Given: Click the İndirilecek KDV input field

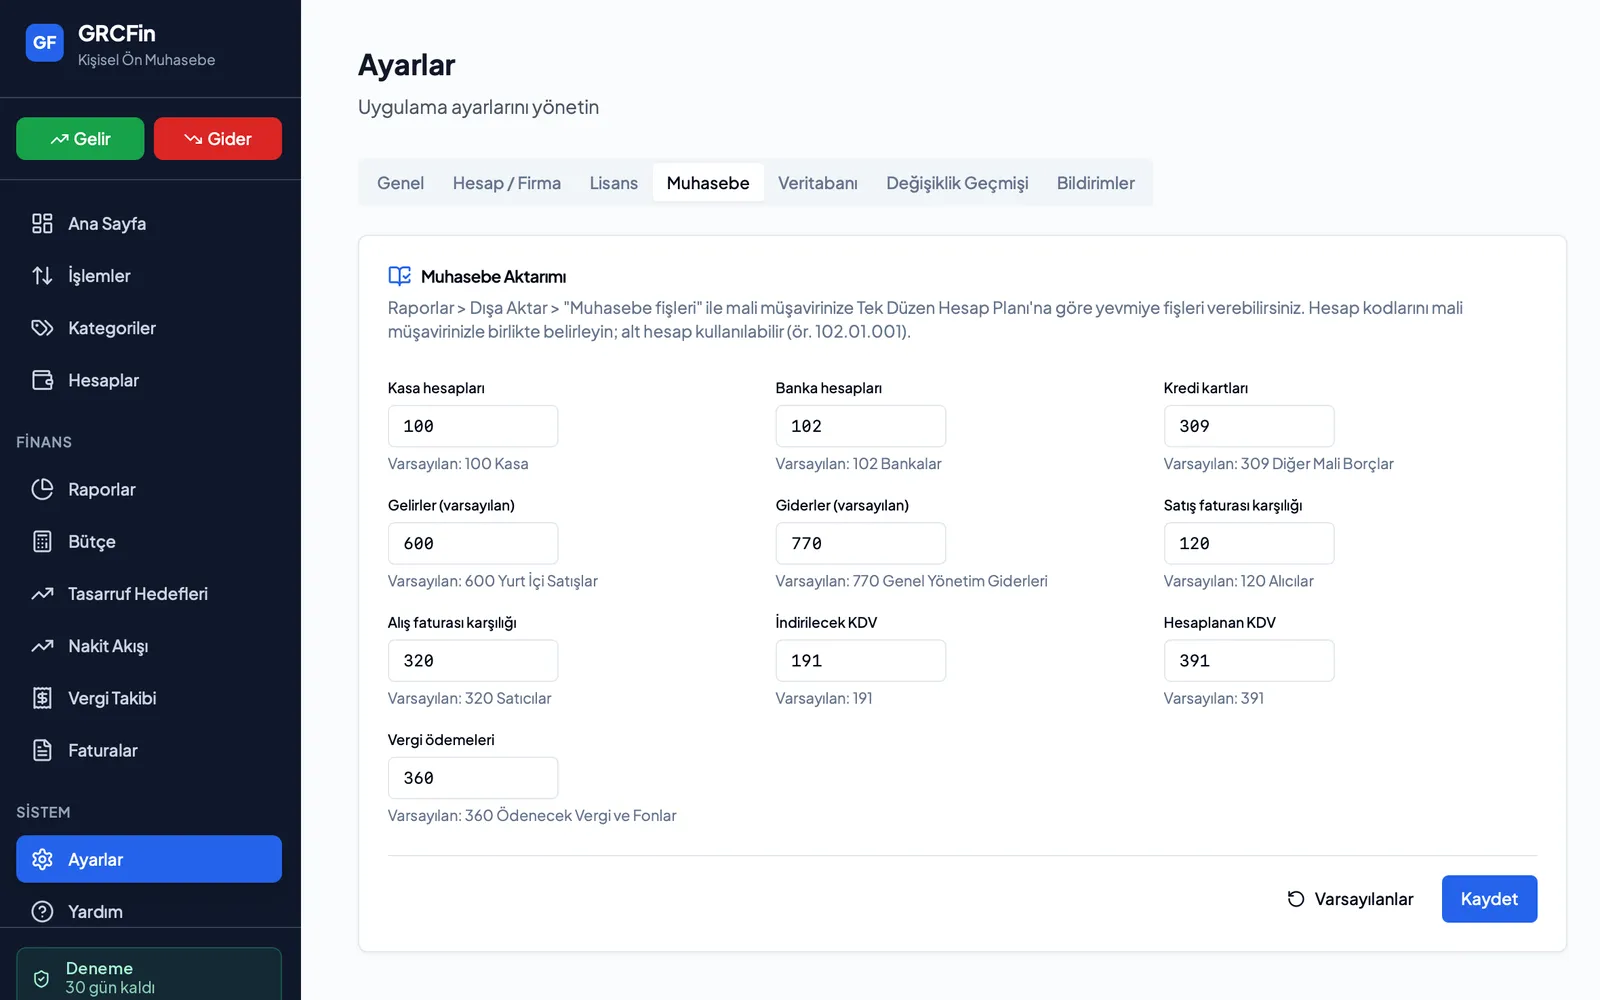Looking at the screenshot, I should pyautogui.click(x=861, y=661).
